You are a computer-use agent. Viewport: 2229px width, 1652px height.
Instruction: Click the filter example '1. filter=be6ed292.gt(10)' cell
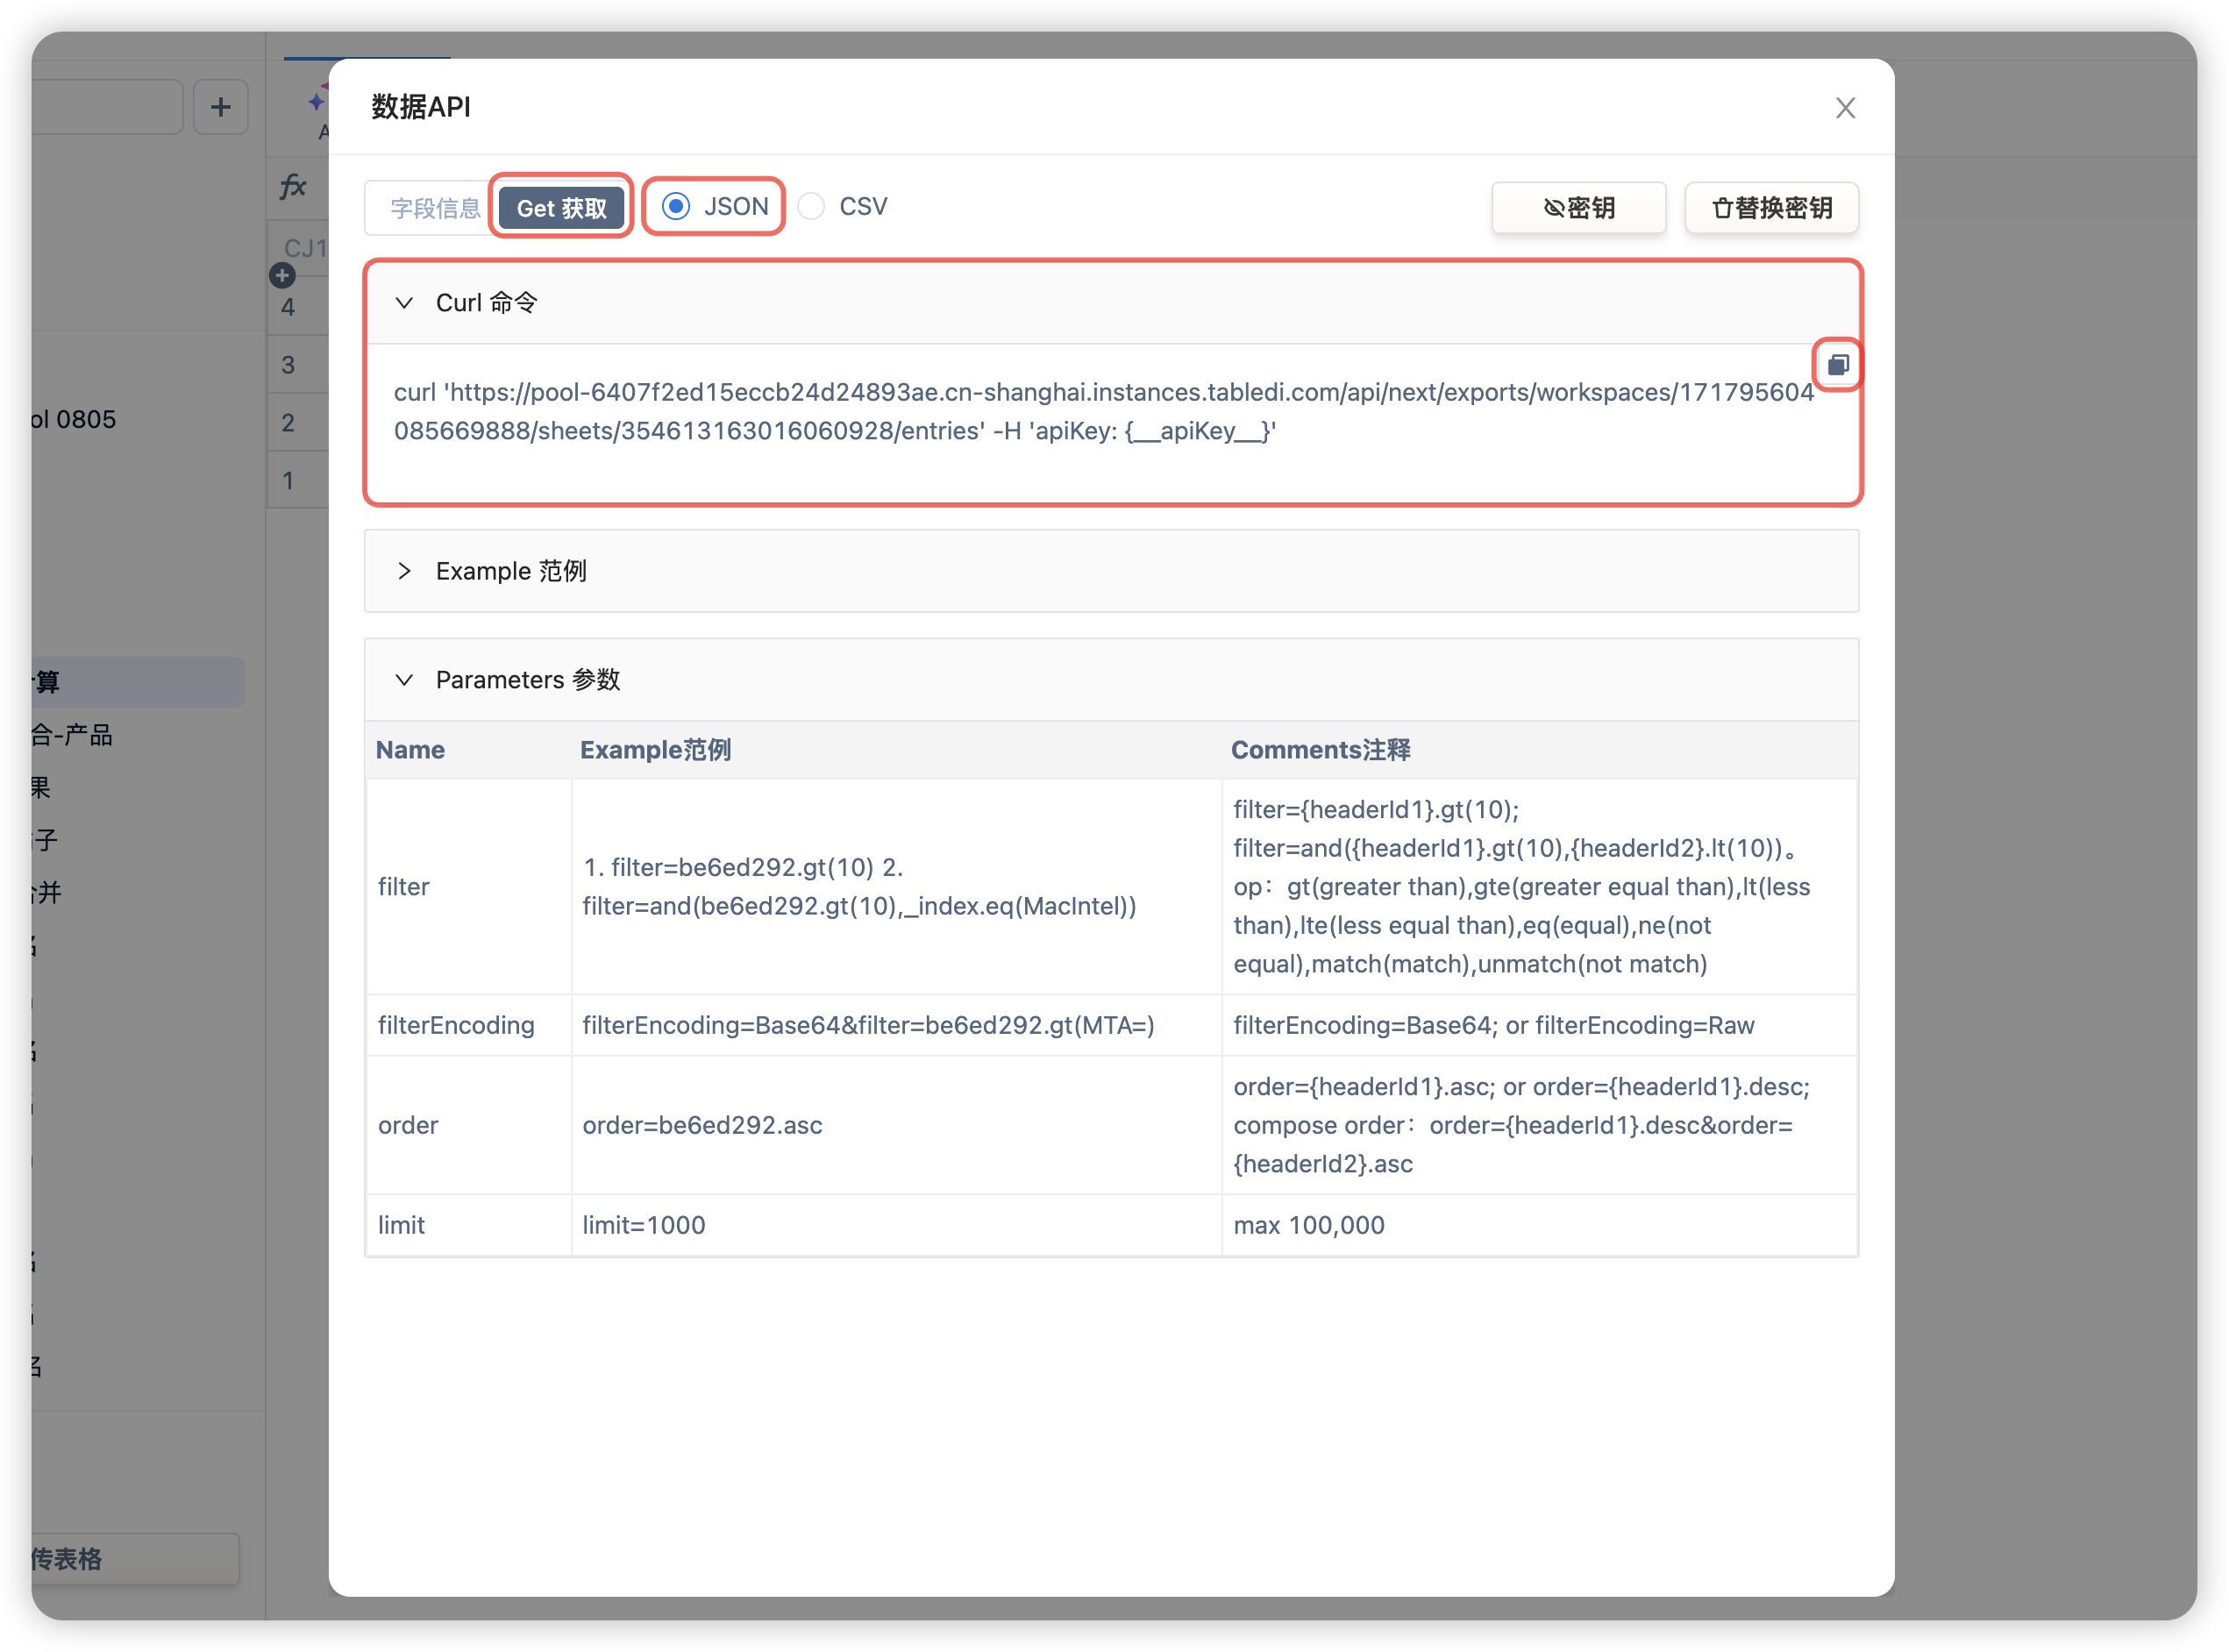pyautogui.click(x=896, y=887)
